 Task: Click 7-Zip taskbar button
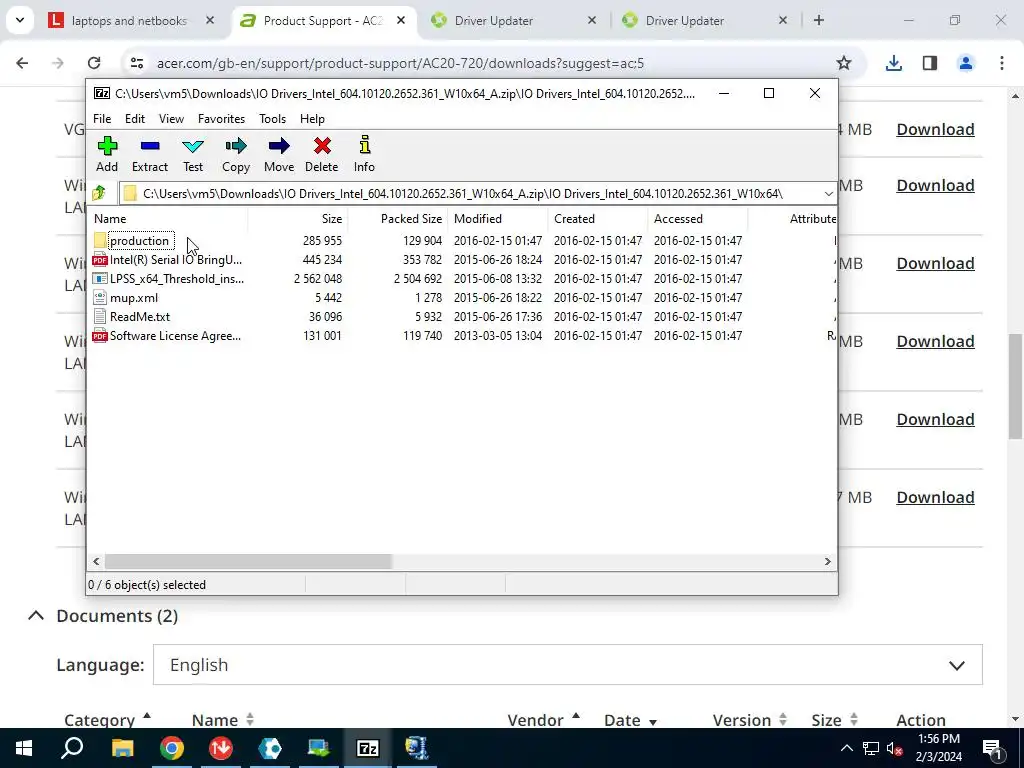(x=368, y=748)
